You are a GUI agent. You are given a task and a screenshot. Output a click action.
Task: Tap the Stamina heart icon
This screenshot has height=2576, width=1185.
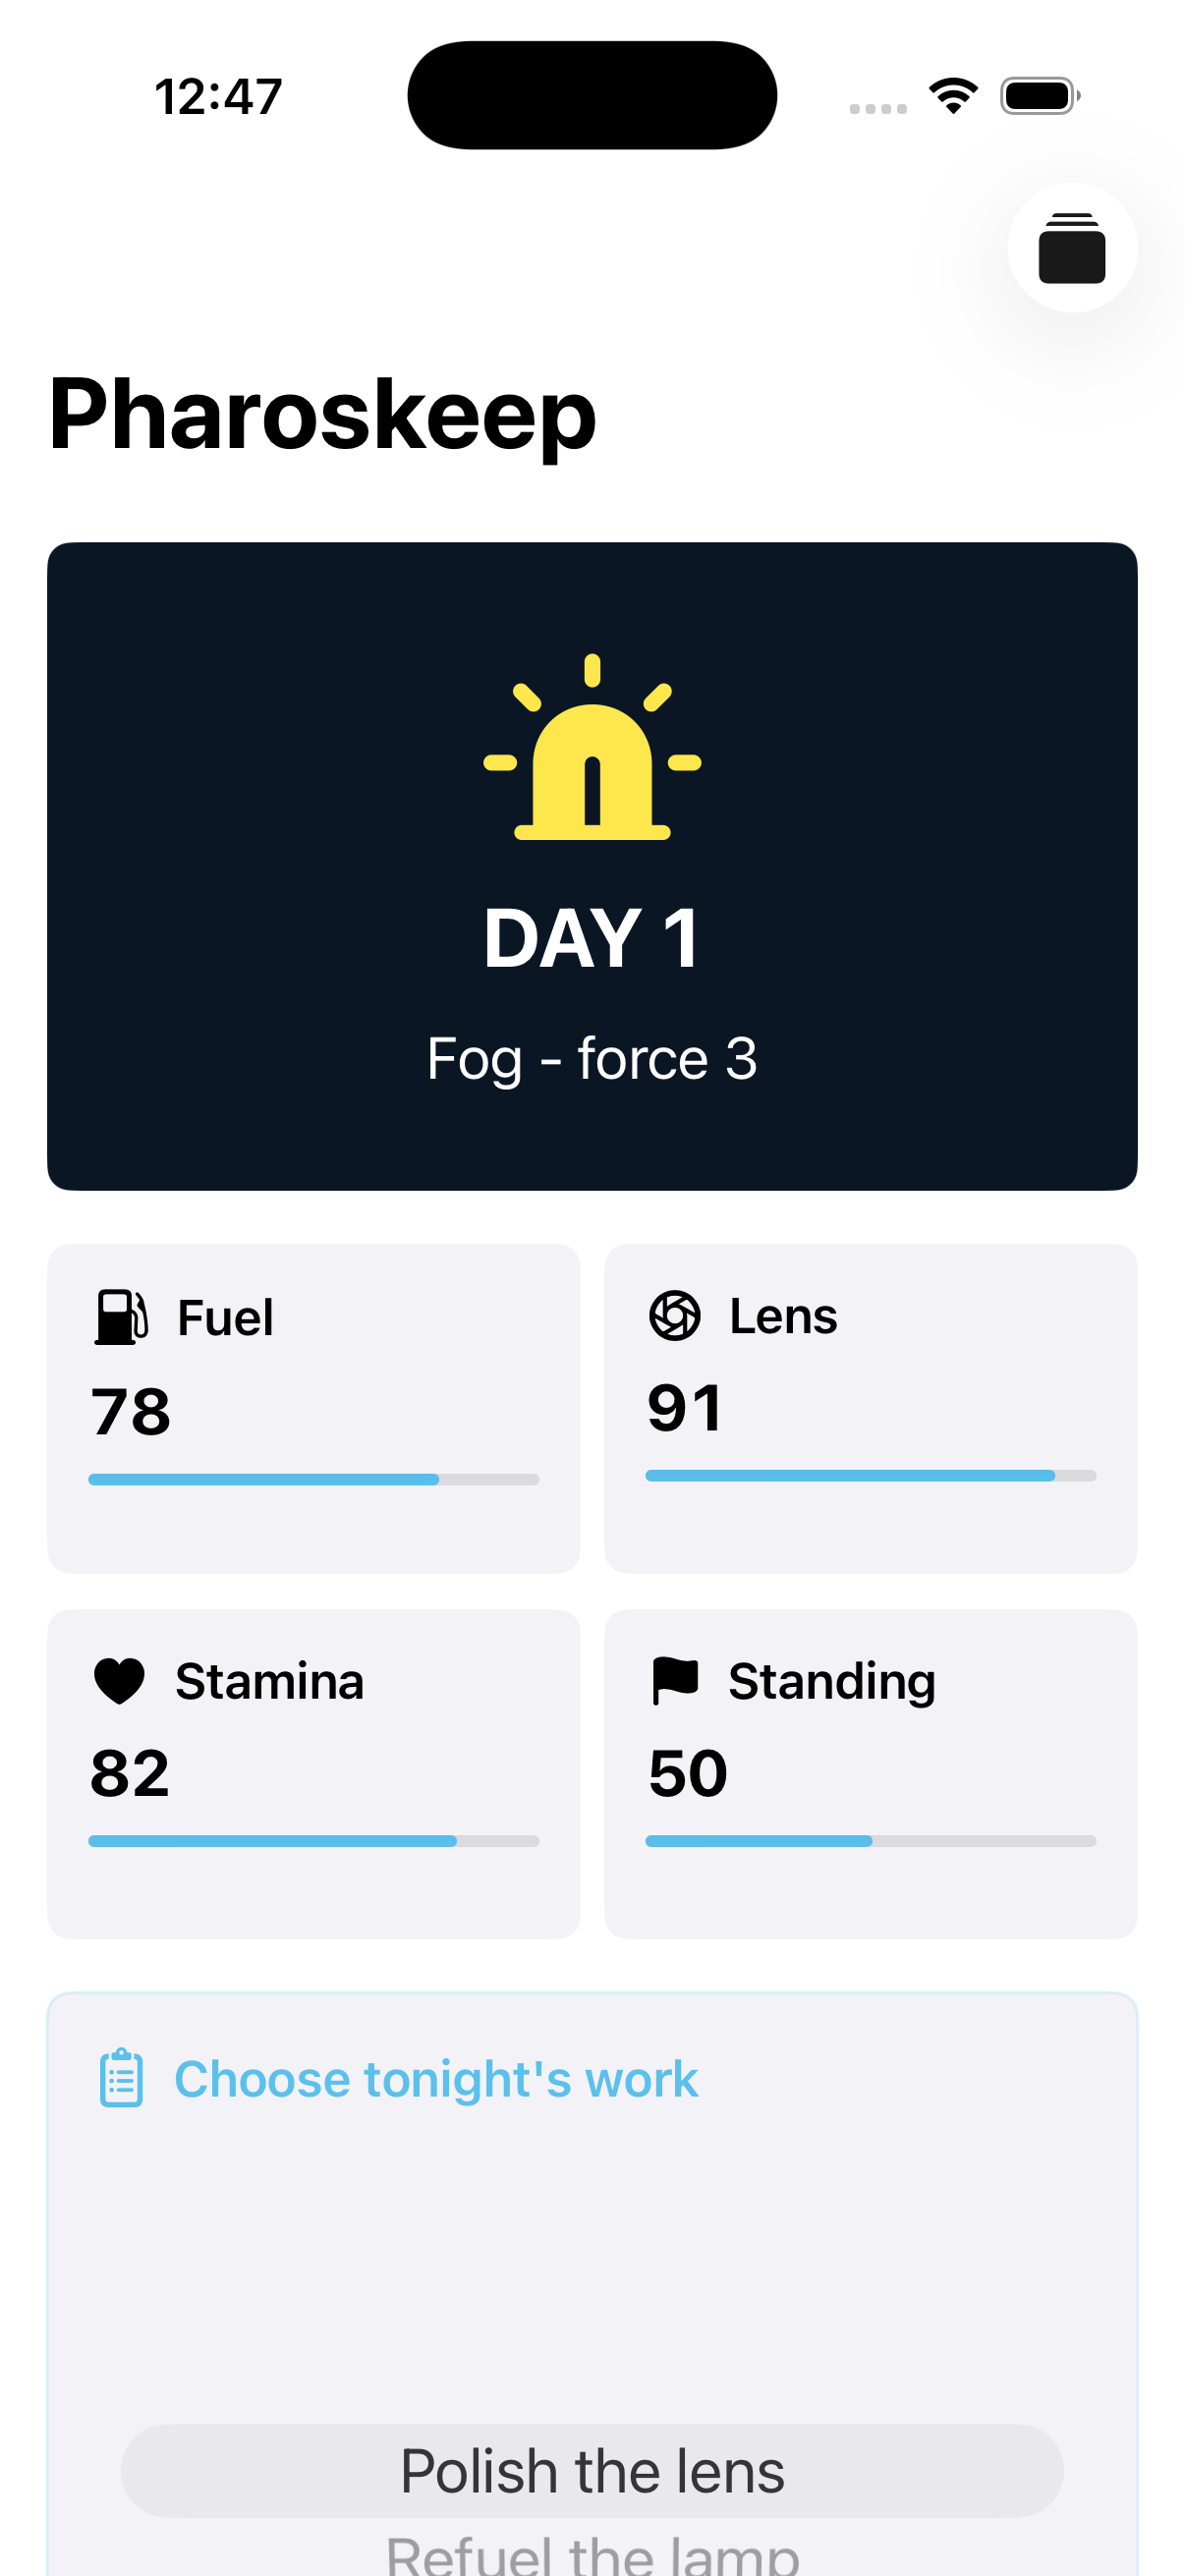coord(119,1680)
